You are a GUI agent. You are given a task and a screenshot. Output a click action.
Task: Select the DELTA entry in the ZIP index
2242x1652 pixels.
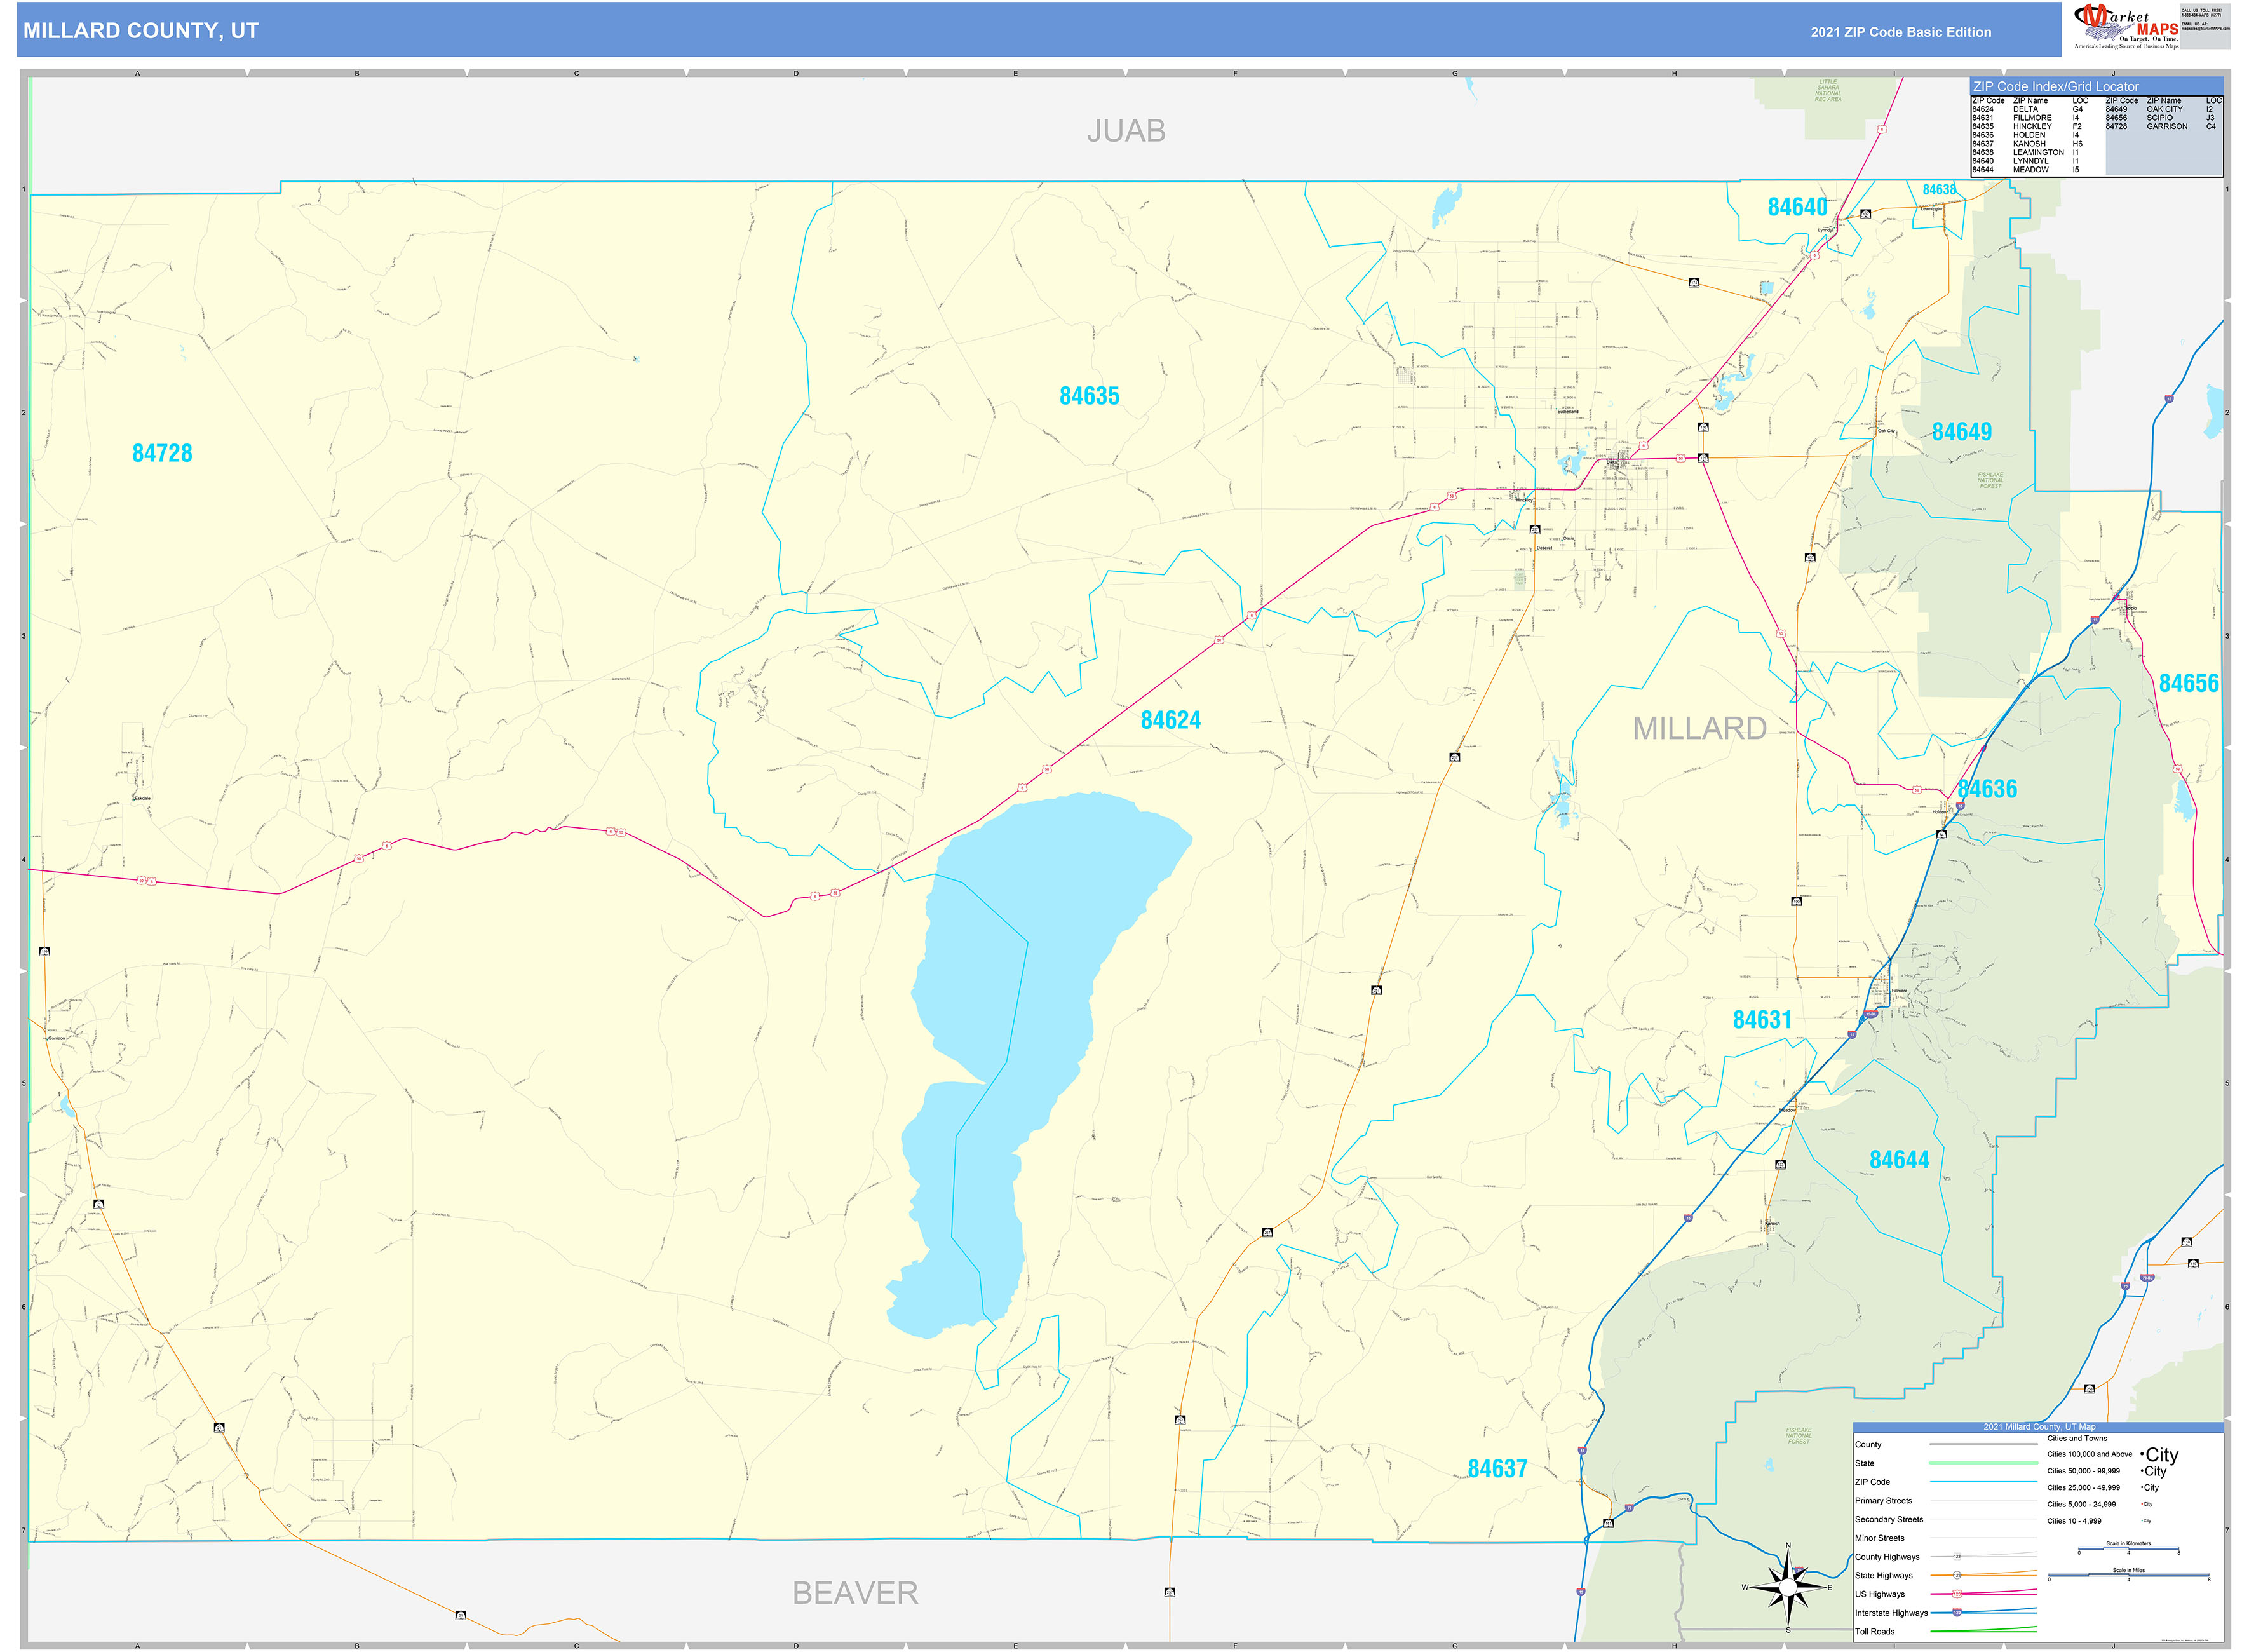click(2025, 109)
